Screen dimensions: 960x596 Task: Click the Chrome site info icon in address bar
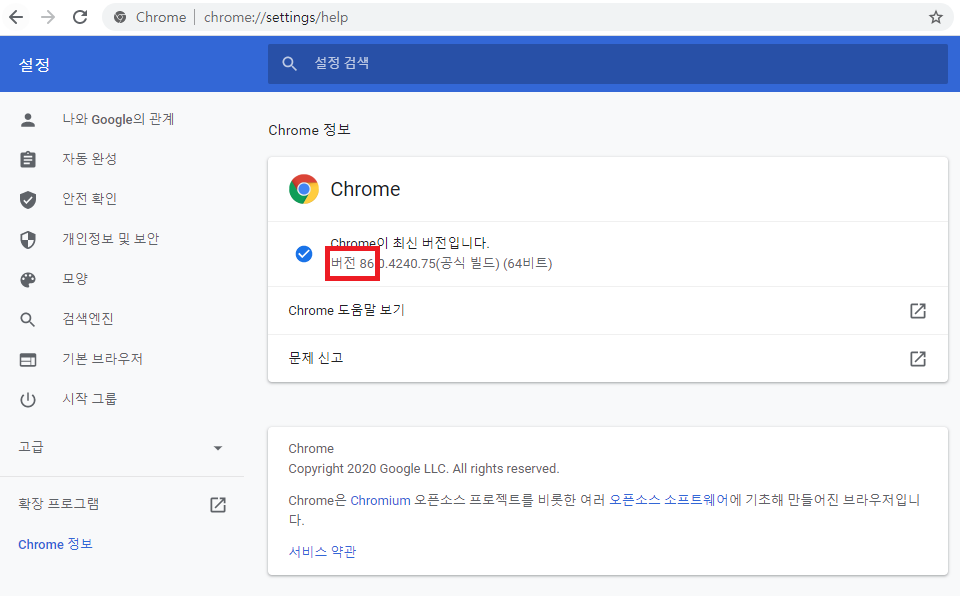tap(121, 17)
